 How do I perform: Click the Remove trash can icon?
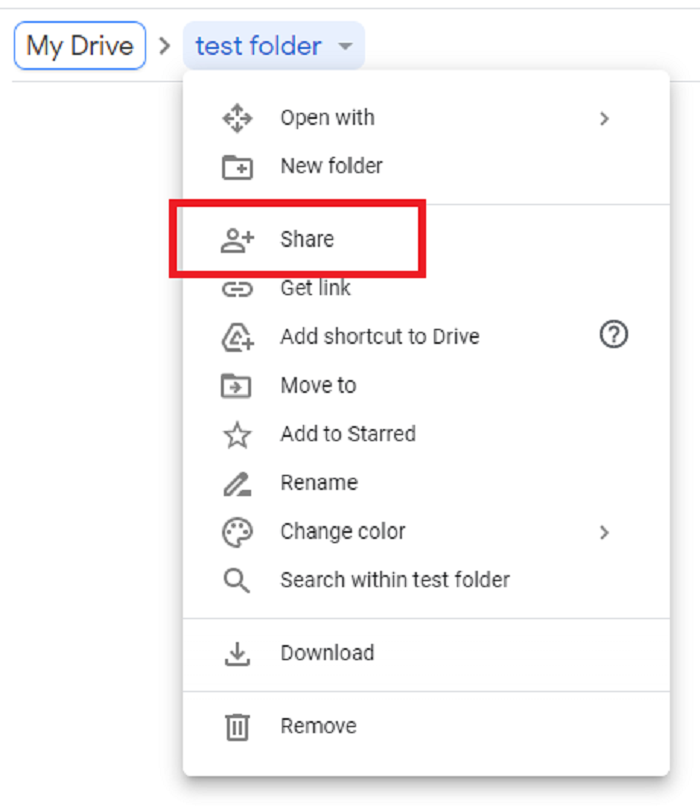(x=237, y=727)
